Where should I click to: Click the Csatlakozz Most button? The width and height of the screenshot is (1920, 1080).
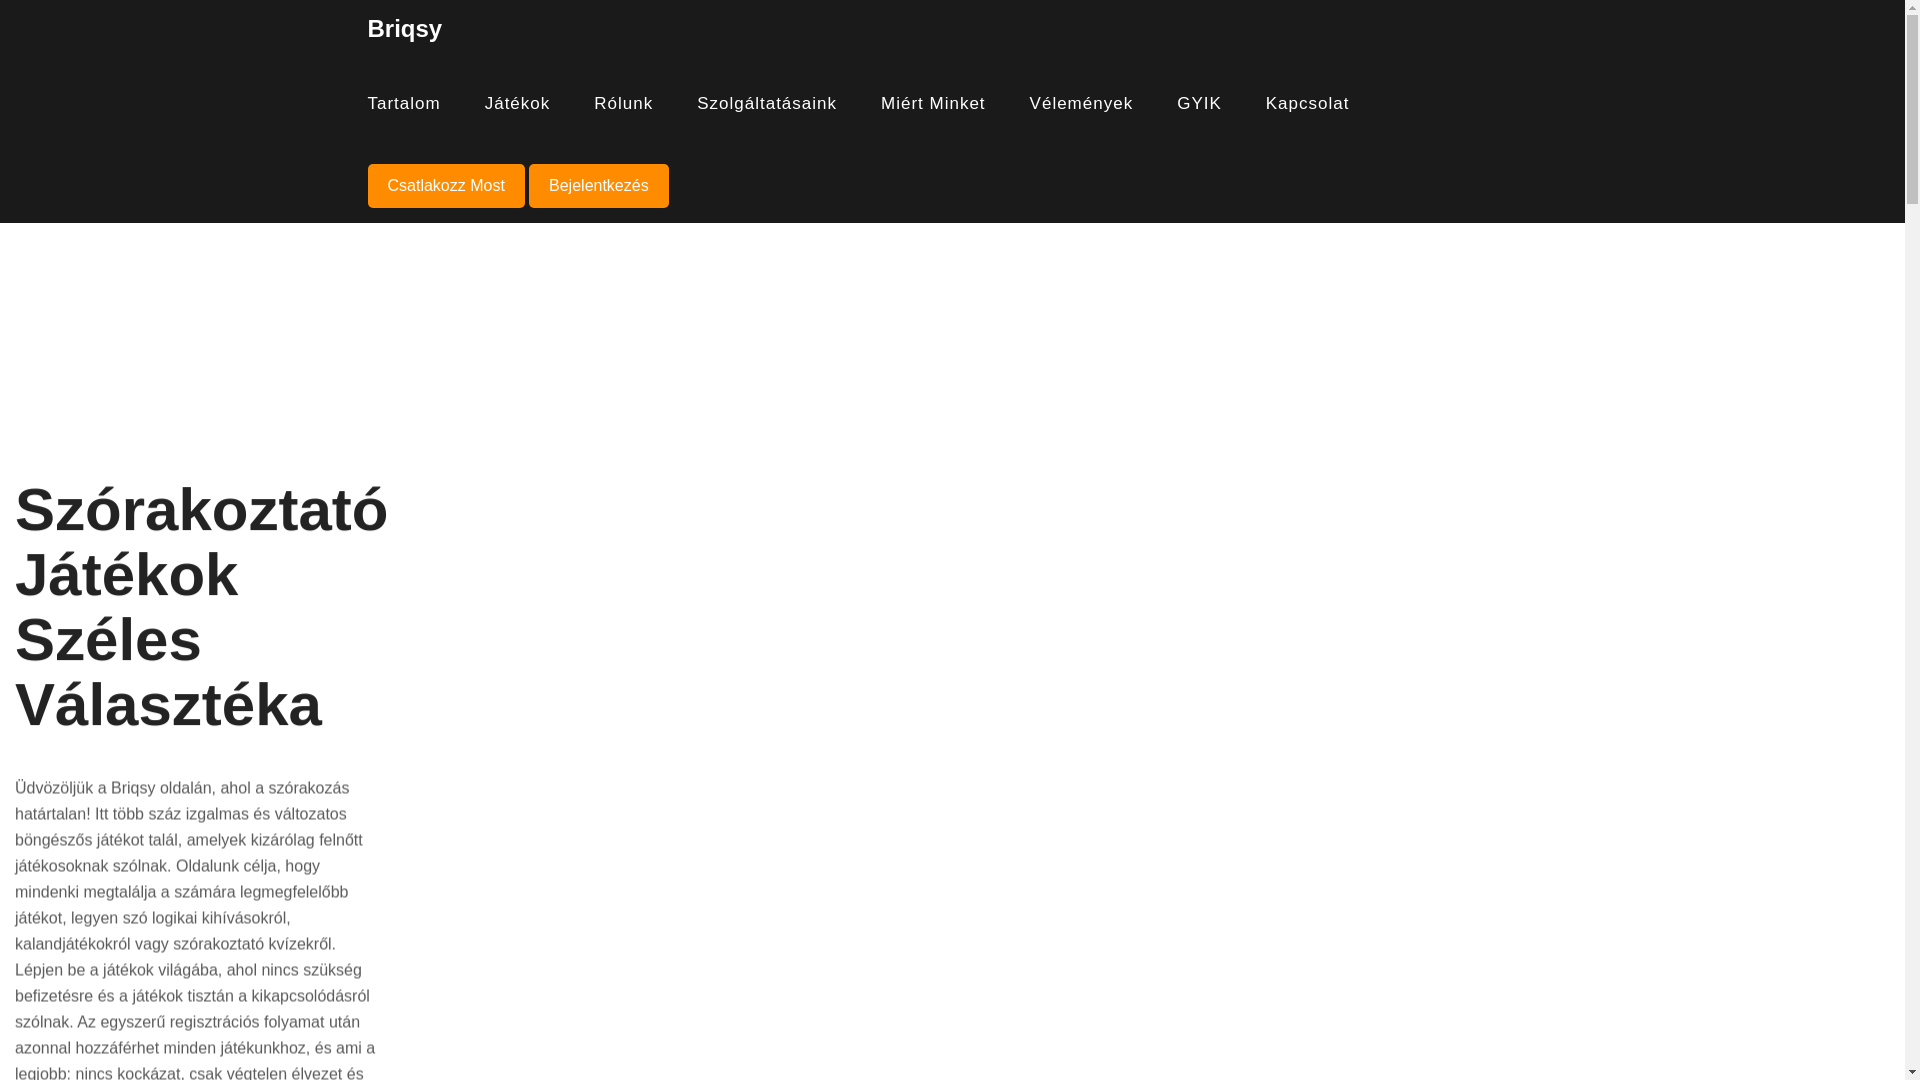[x=446, y=186]
